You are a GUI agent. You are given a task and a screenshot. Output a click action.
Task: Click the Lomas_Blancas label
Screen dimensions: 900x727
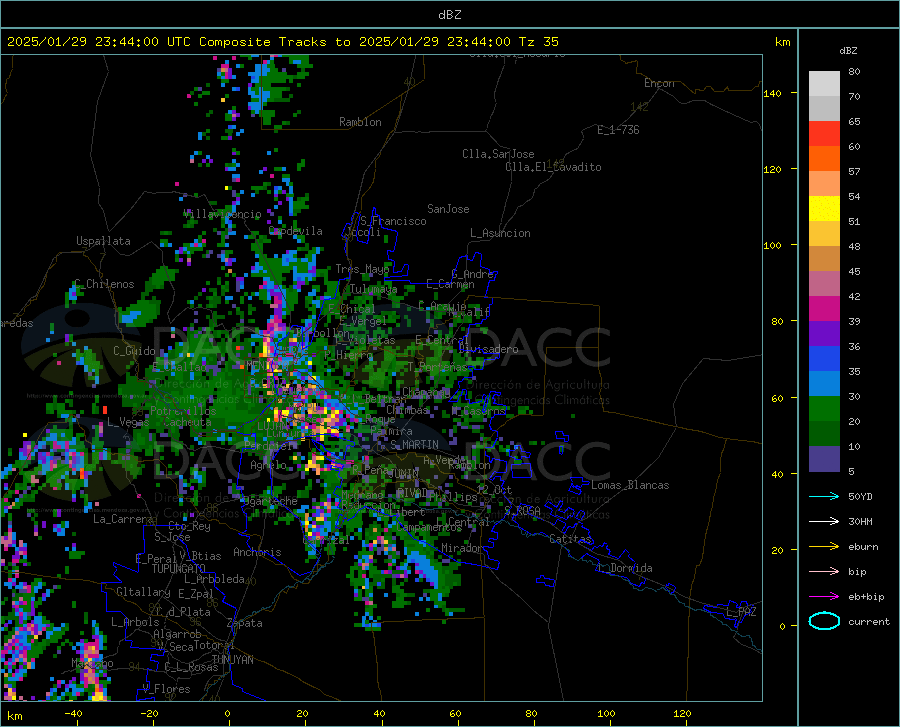630,485
